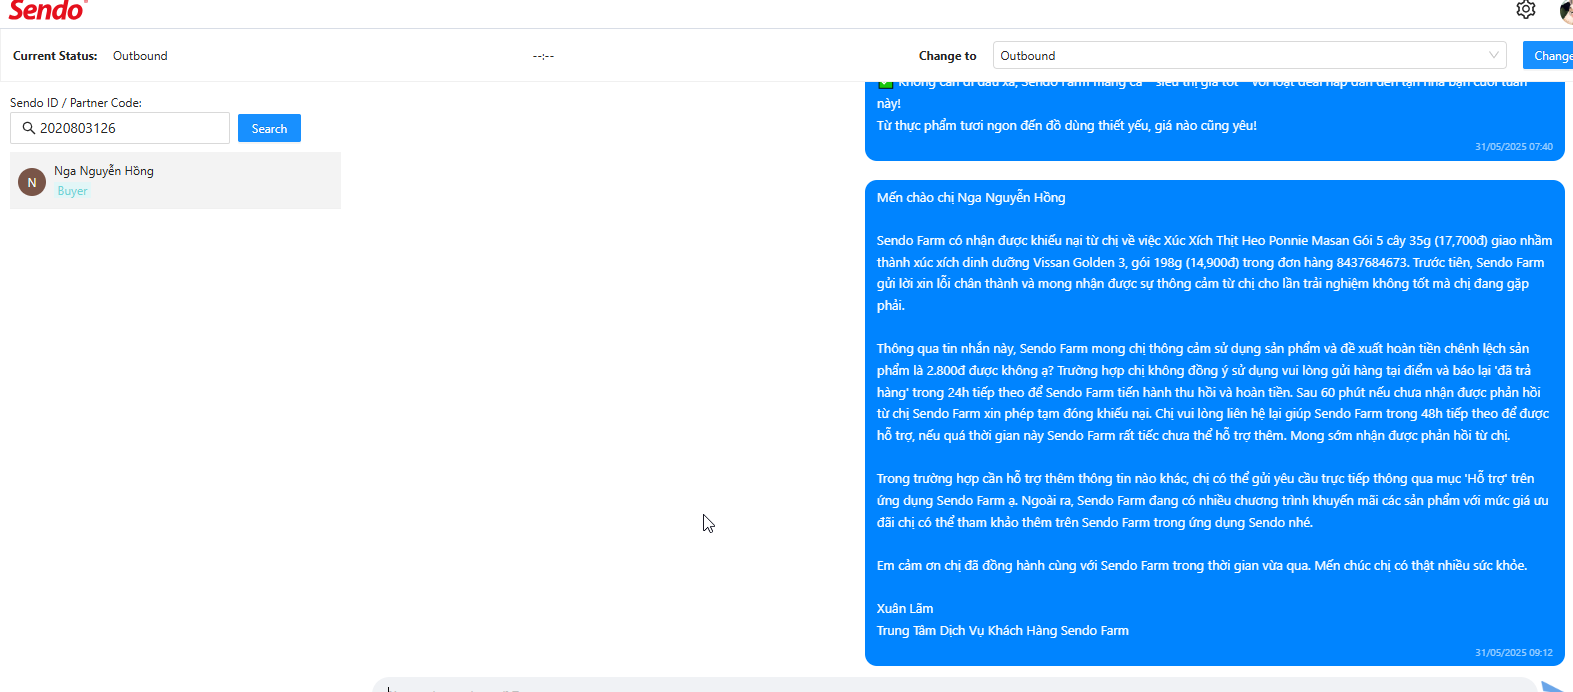Click the 31/05/2025 09:12 timestamp
The height and width of the screenshot is (692, 1573).
[1513, 653]
